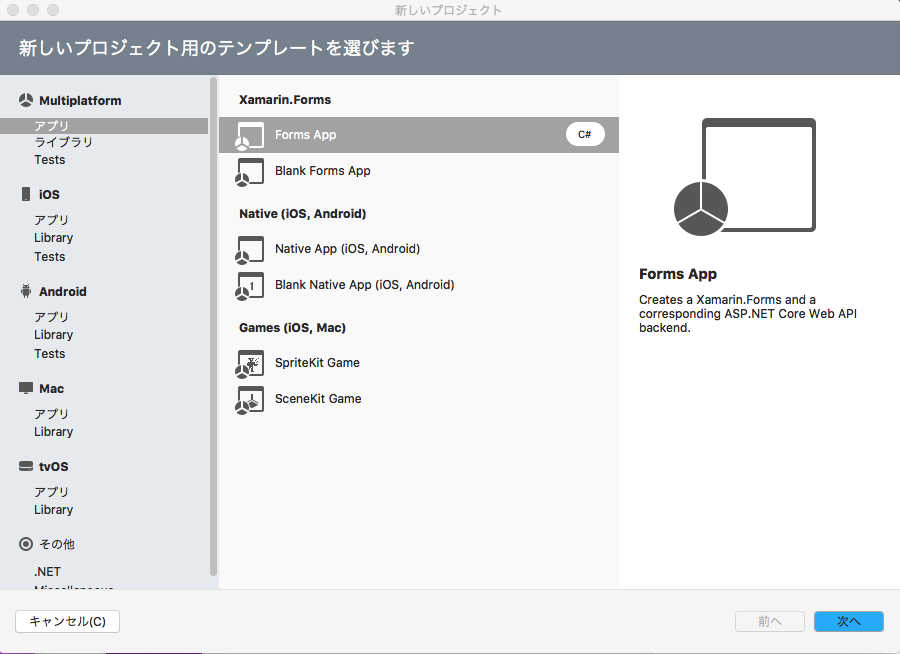This screenshot has width=900, height=654.
Task: Click the Forms App description title
Action: [x=678, y=274]
